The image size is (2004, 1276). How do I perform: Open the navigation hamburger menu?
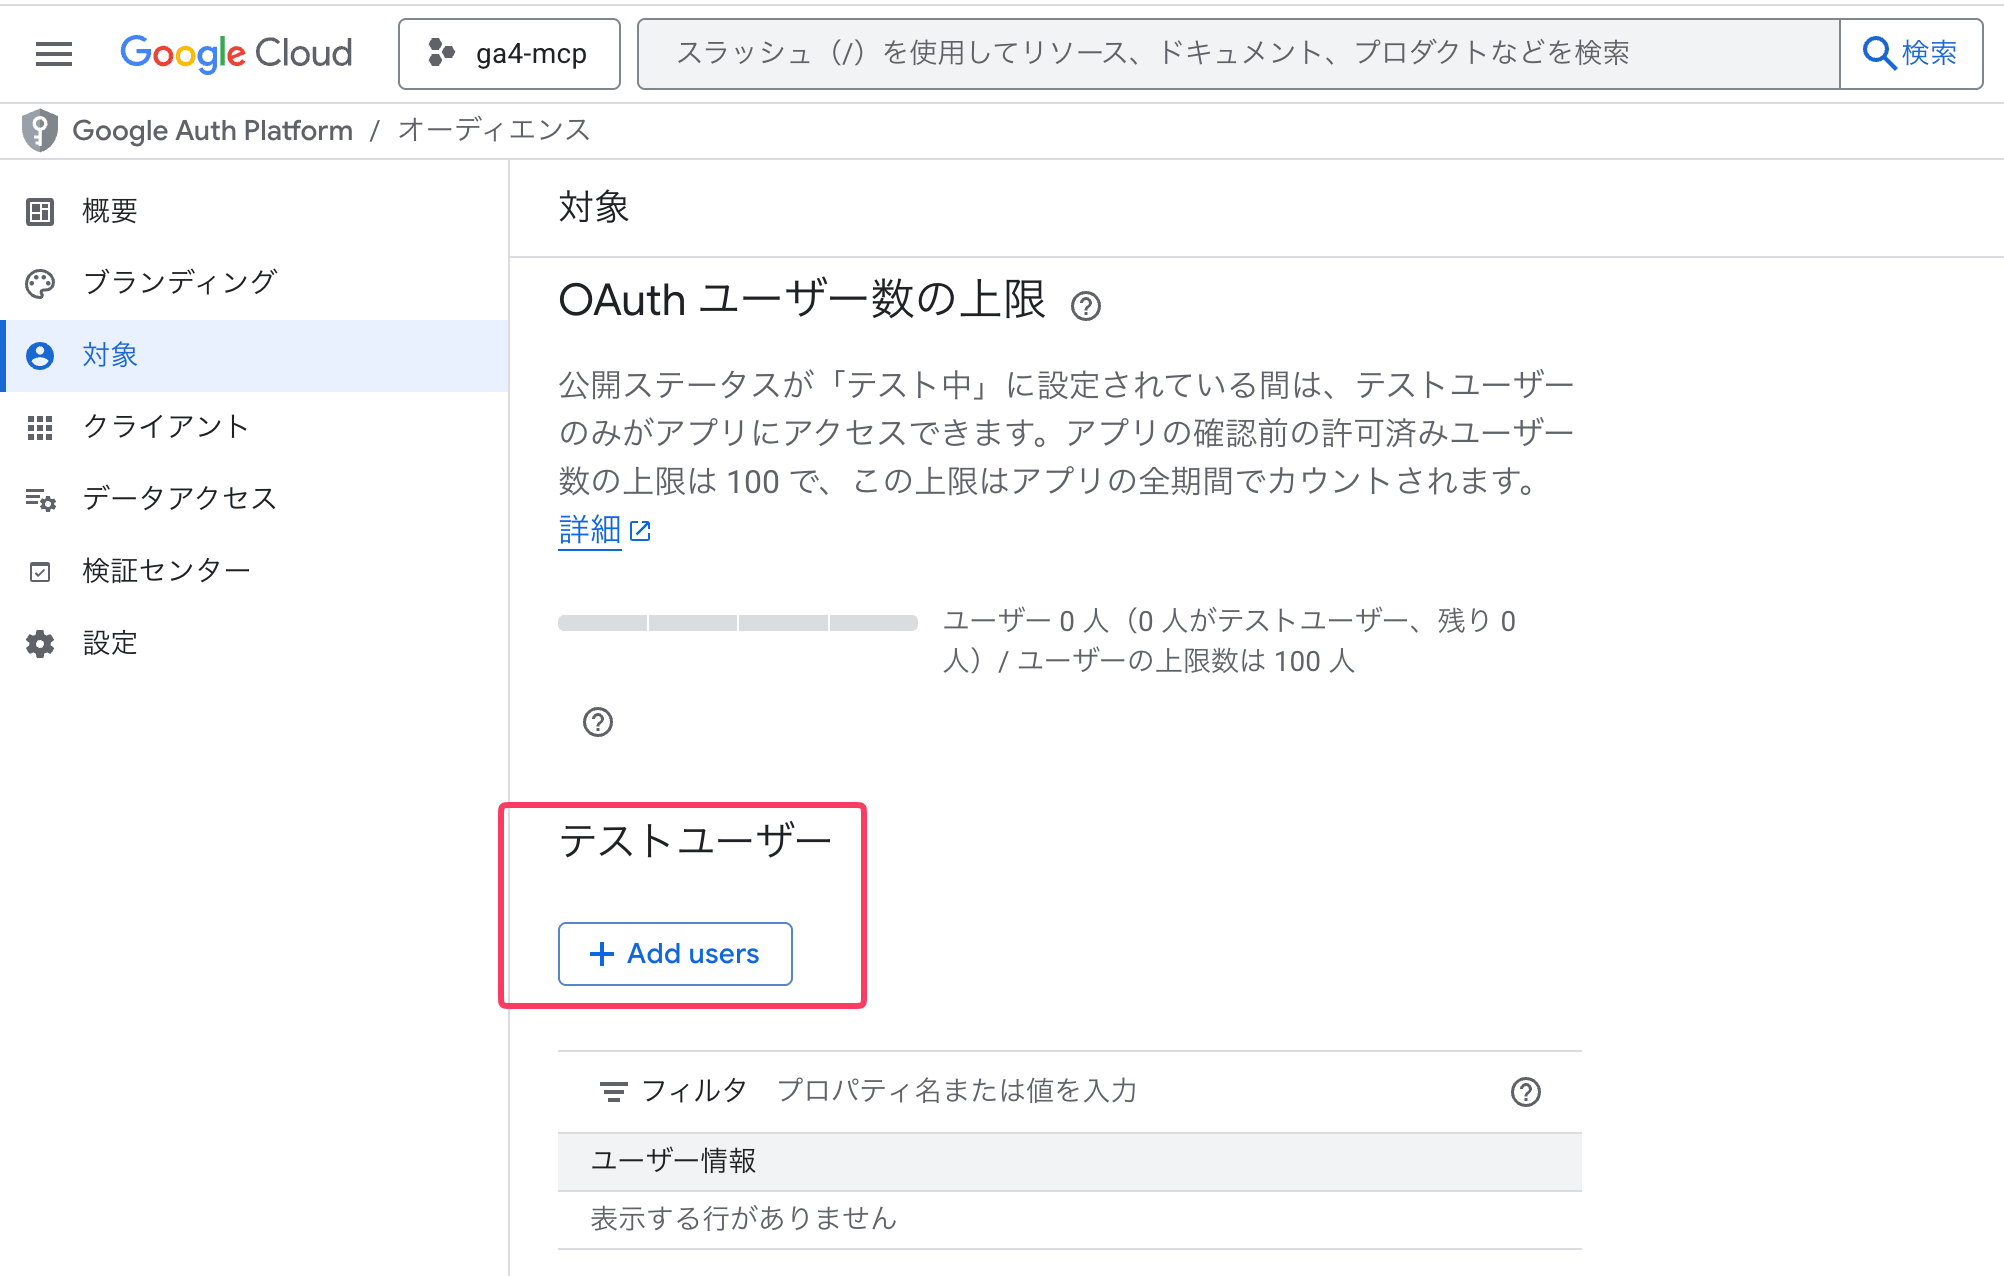pyautogui.click(x=52, y=54)
